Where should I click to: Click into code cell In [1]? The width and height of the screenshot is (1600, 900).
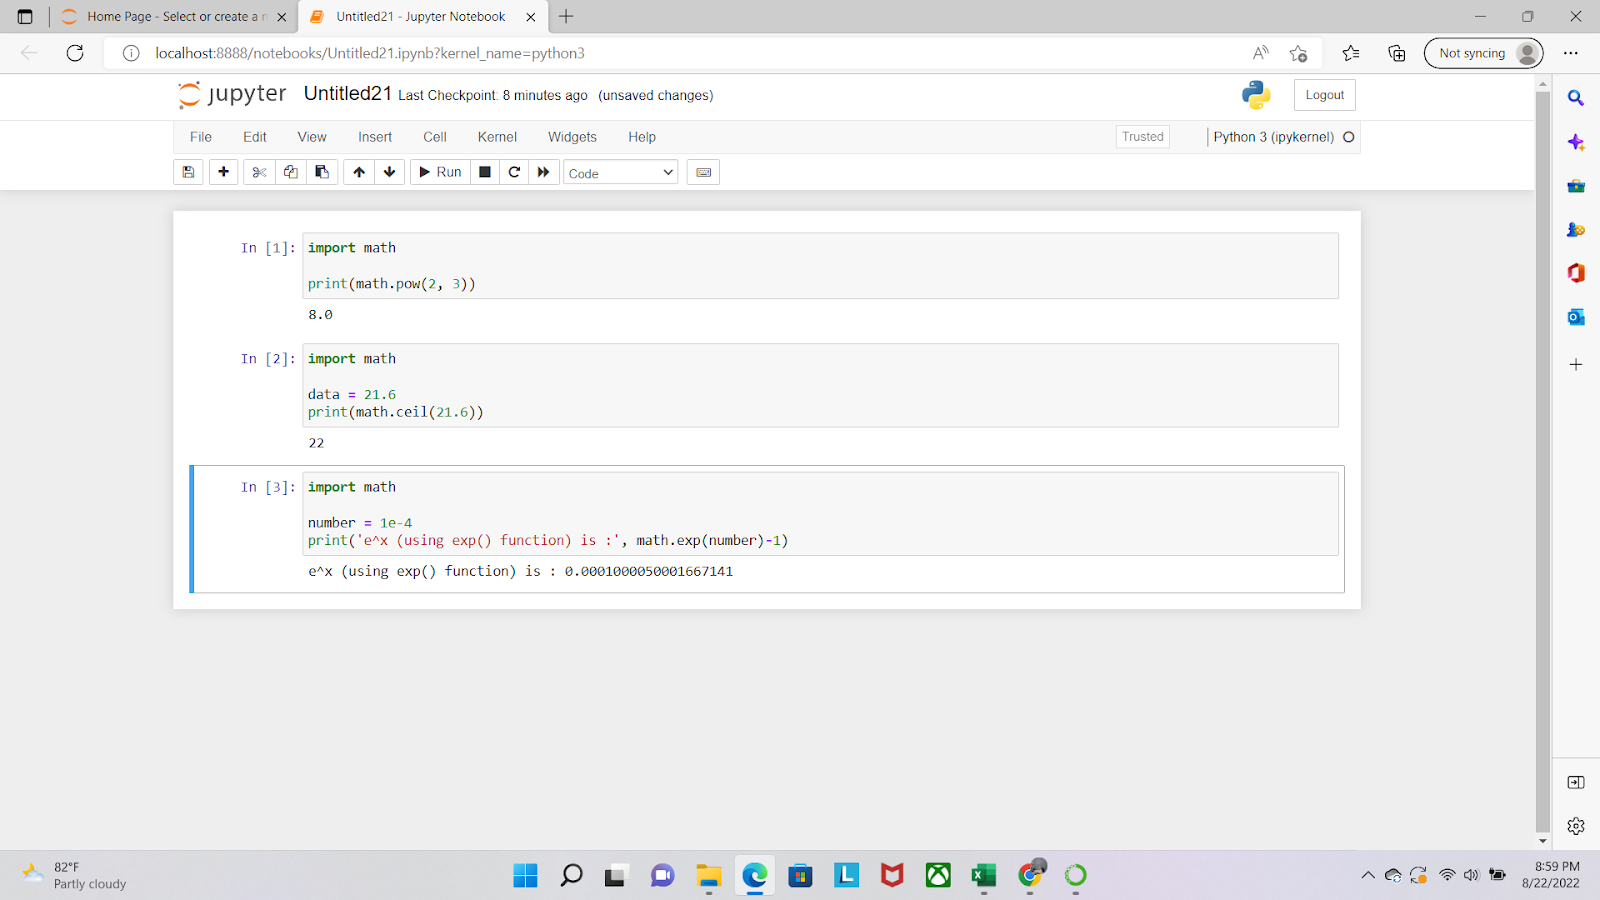coord(820,266)
